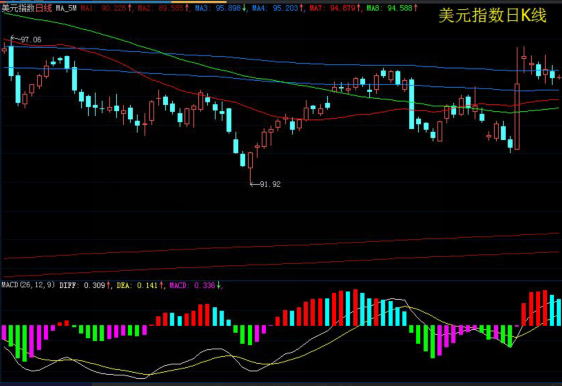This screenshot has height=386, width=562.
Task: Open the MA_5M indicator name label
Action: [x=66, y=8]
